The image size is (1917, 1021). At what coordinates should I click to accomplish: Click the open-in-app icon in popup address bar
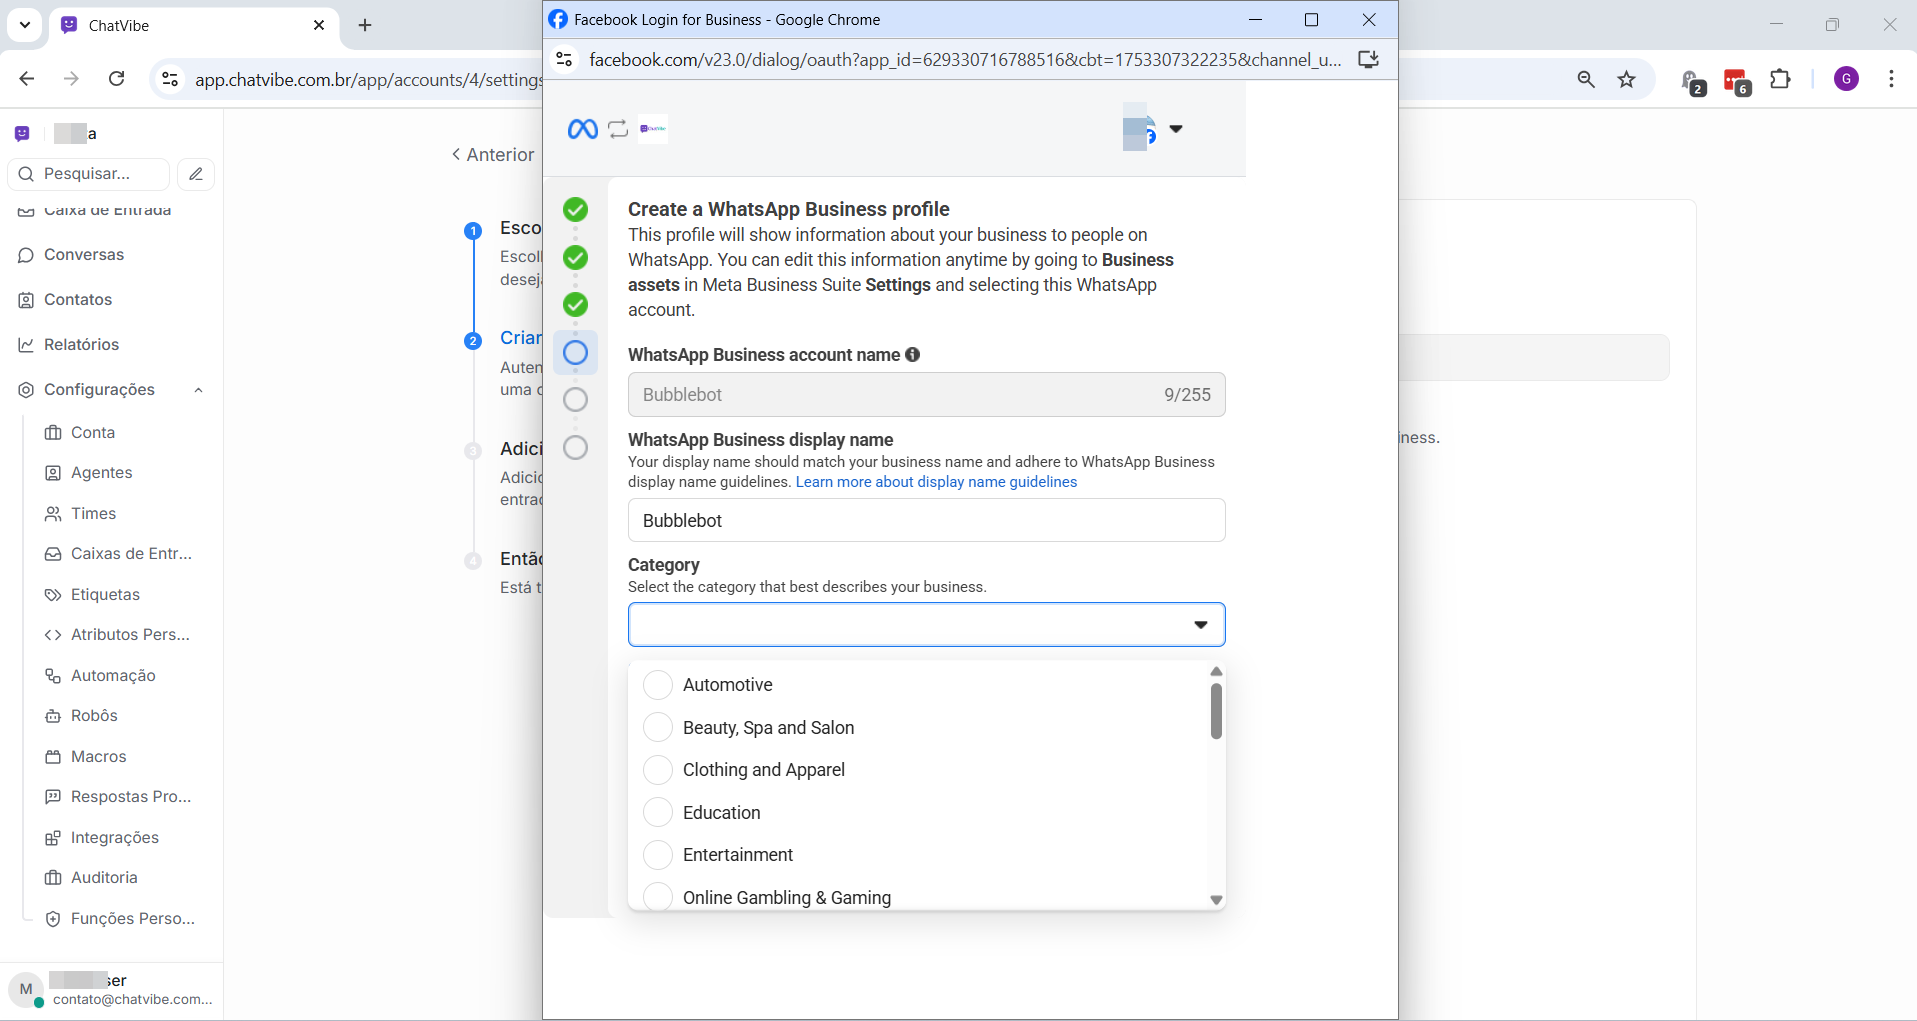(1369, 60)
